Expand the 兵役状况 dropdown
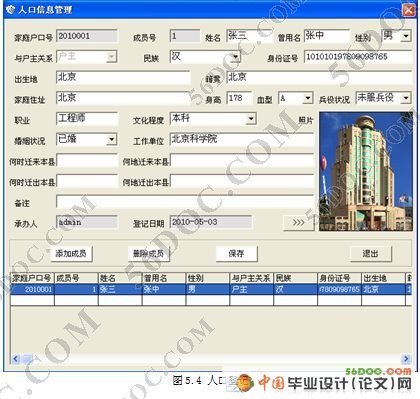Image resolution: width=420 pixels, height=399 pixels. click(x=406, y=98)
